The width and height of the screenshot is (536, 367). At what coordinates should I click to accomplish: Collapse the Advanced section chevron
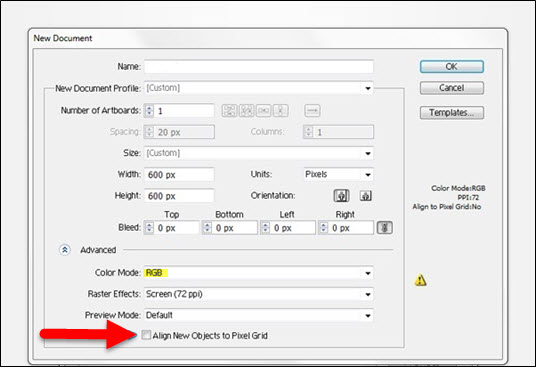coord(65,250)
